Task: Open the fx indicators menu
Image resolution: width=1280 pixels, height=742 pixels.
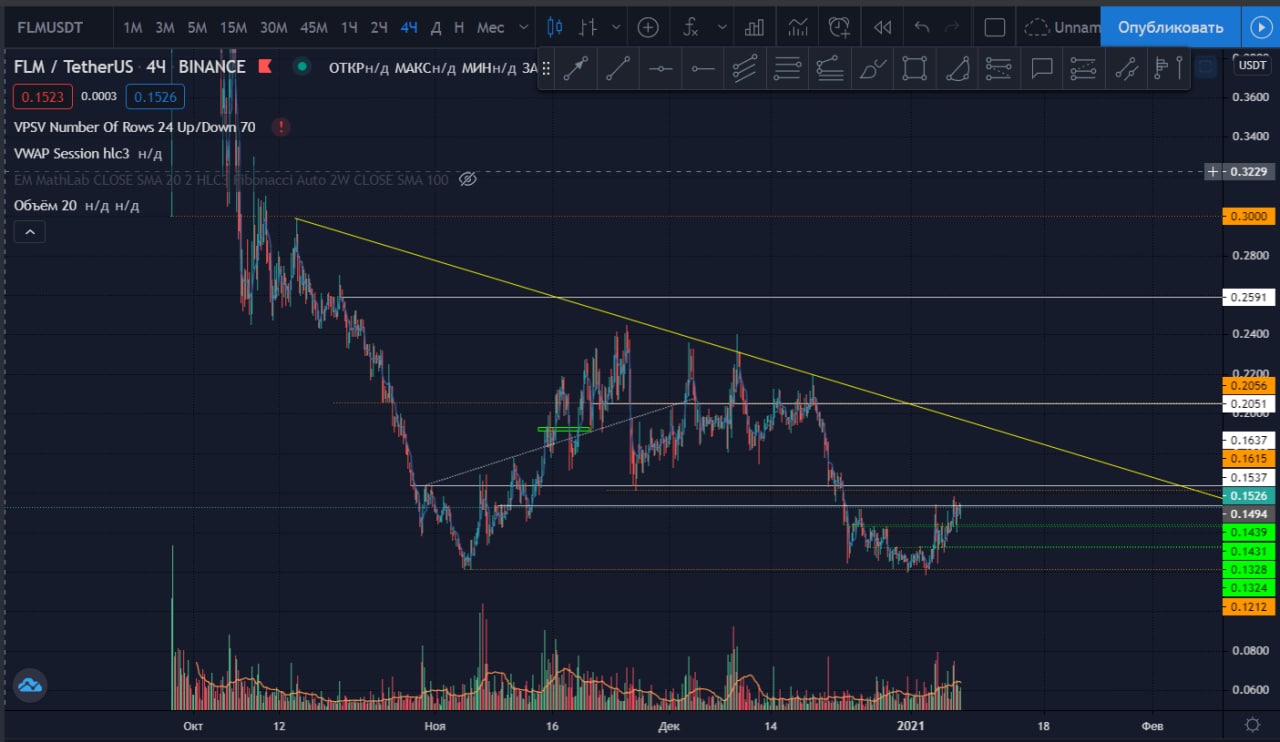Action: click(x=691, y=27)
